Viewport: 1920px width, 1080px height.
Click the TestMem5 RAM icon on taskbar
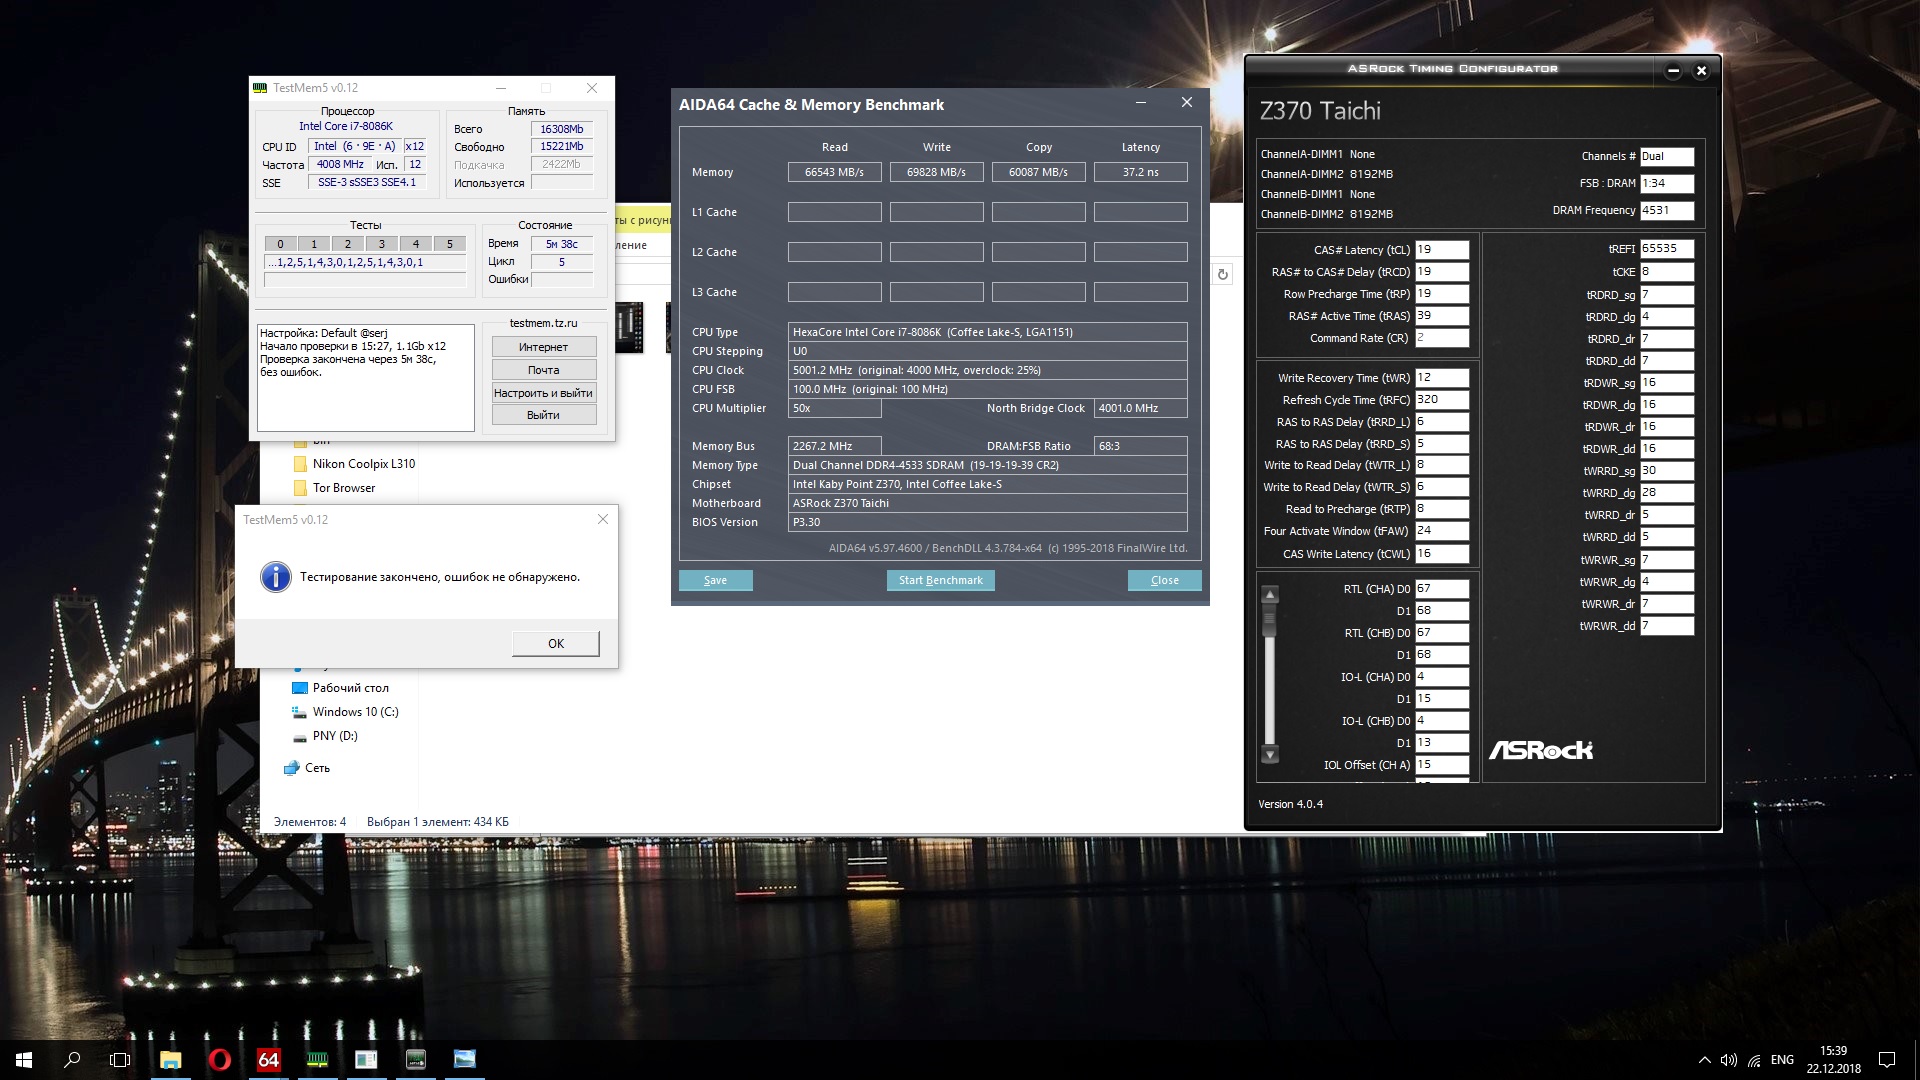[317, 1060]
